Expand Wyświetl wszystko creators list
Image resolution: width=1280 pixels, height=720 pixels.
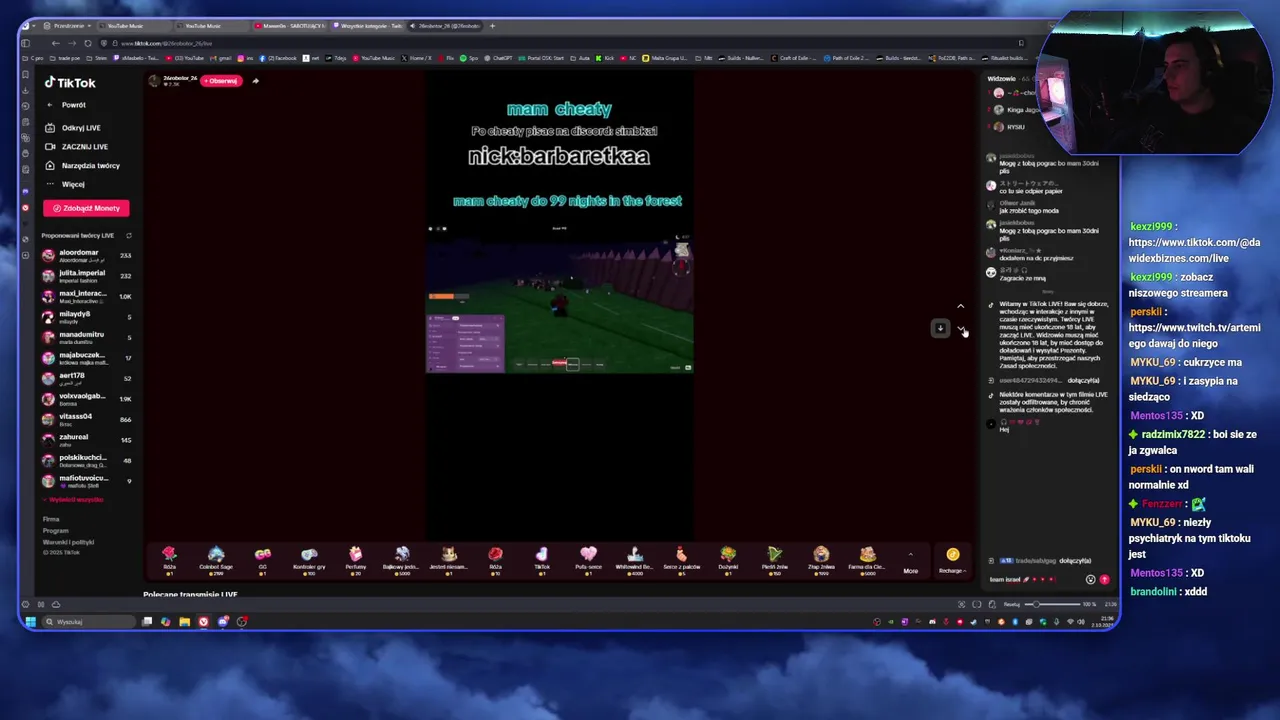pos(73,500)
